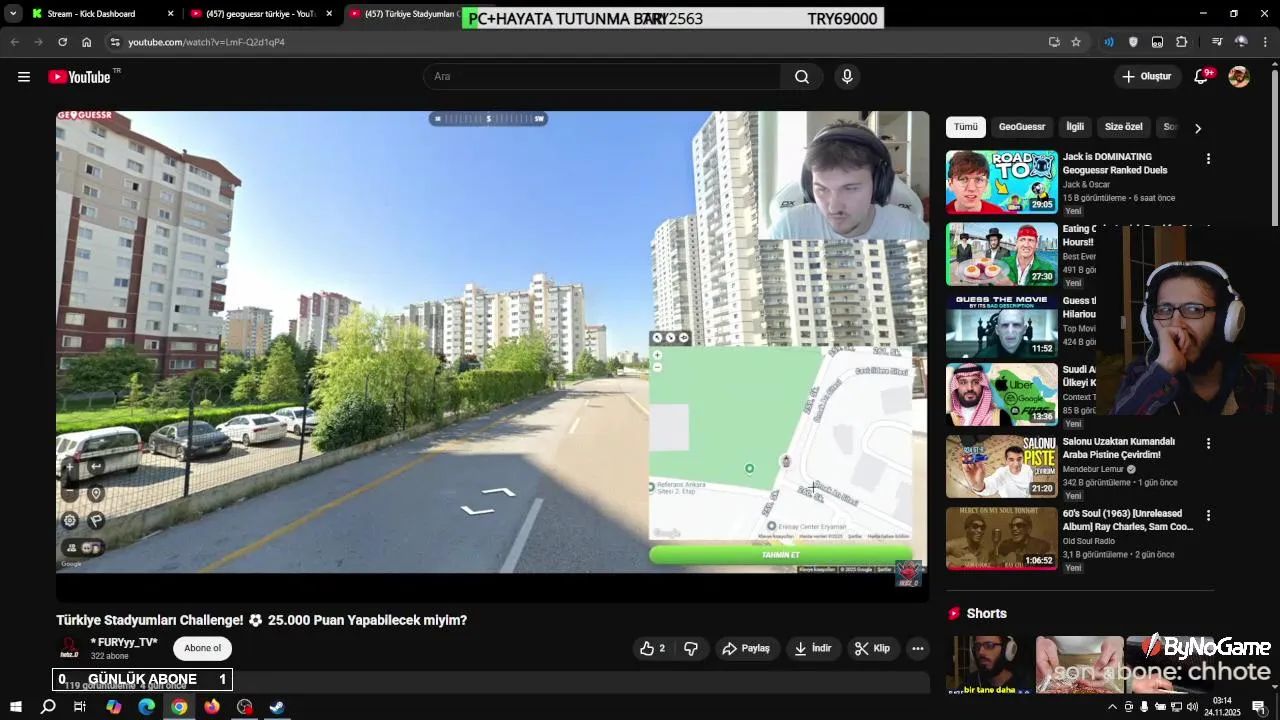
Task: Open the Mendebur Lemur channel name
Action: (1094, 469)
